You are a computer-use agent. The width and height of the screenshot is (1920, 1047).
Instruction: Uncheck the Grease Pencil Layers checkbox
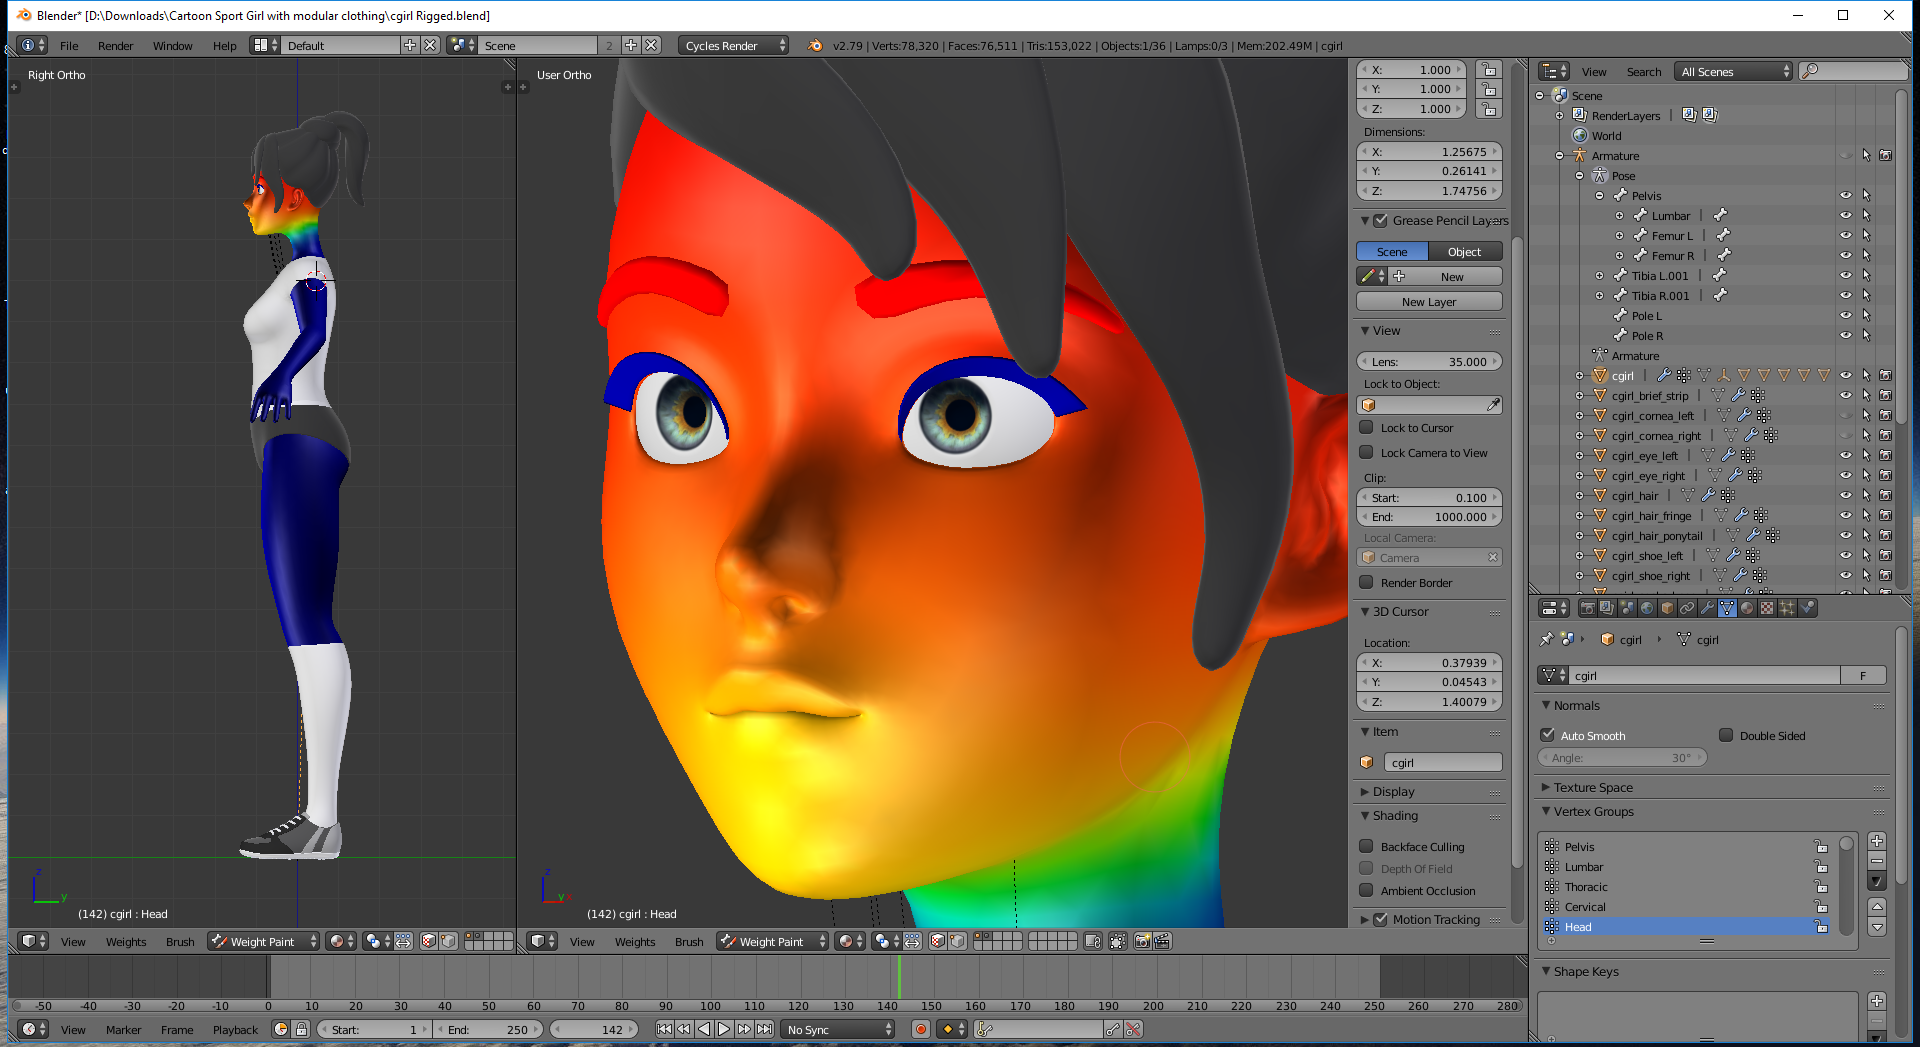1380,220
